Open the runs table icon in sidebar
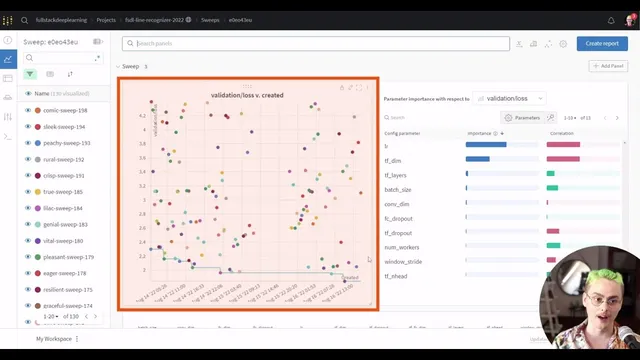640x360 pixels. click(x=8, y=78)
